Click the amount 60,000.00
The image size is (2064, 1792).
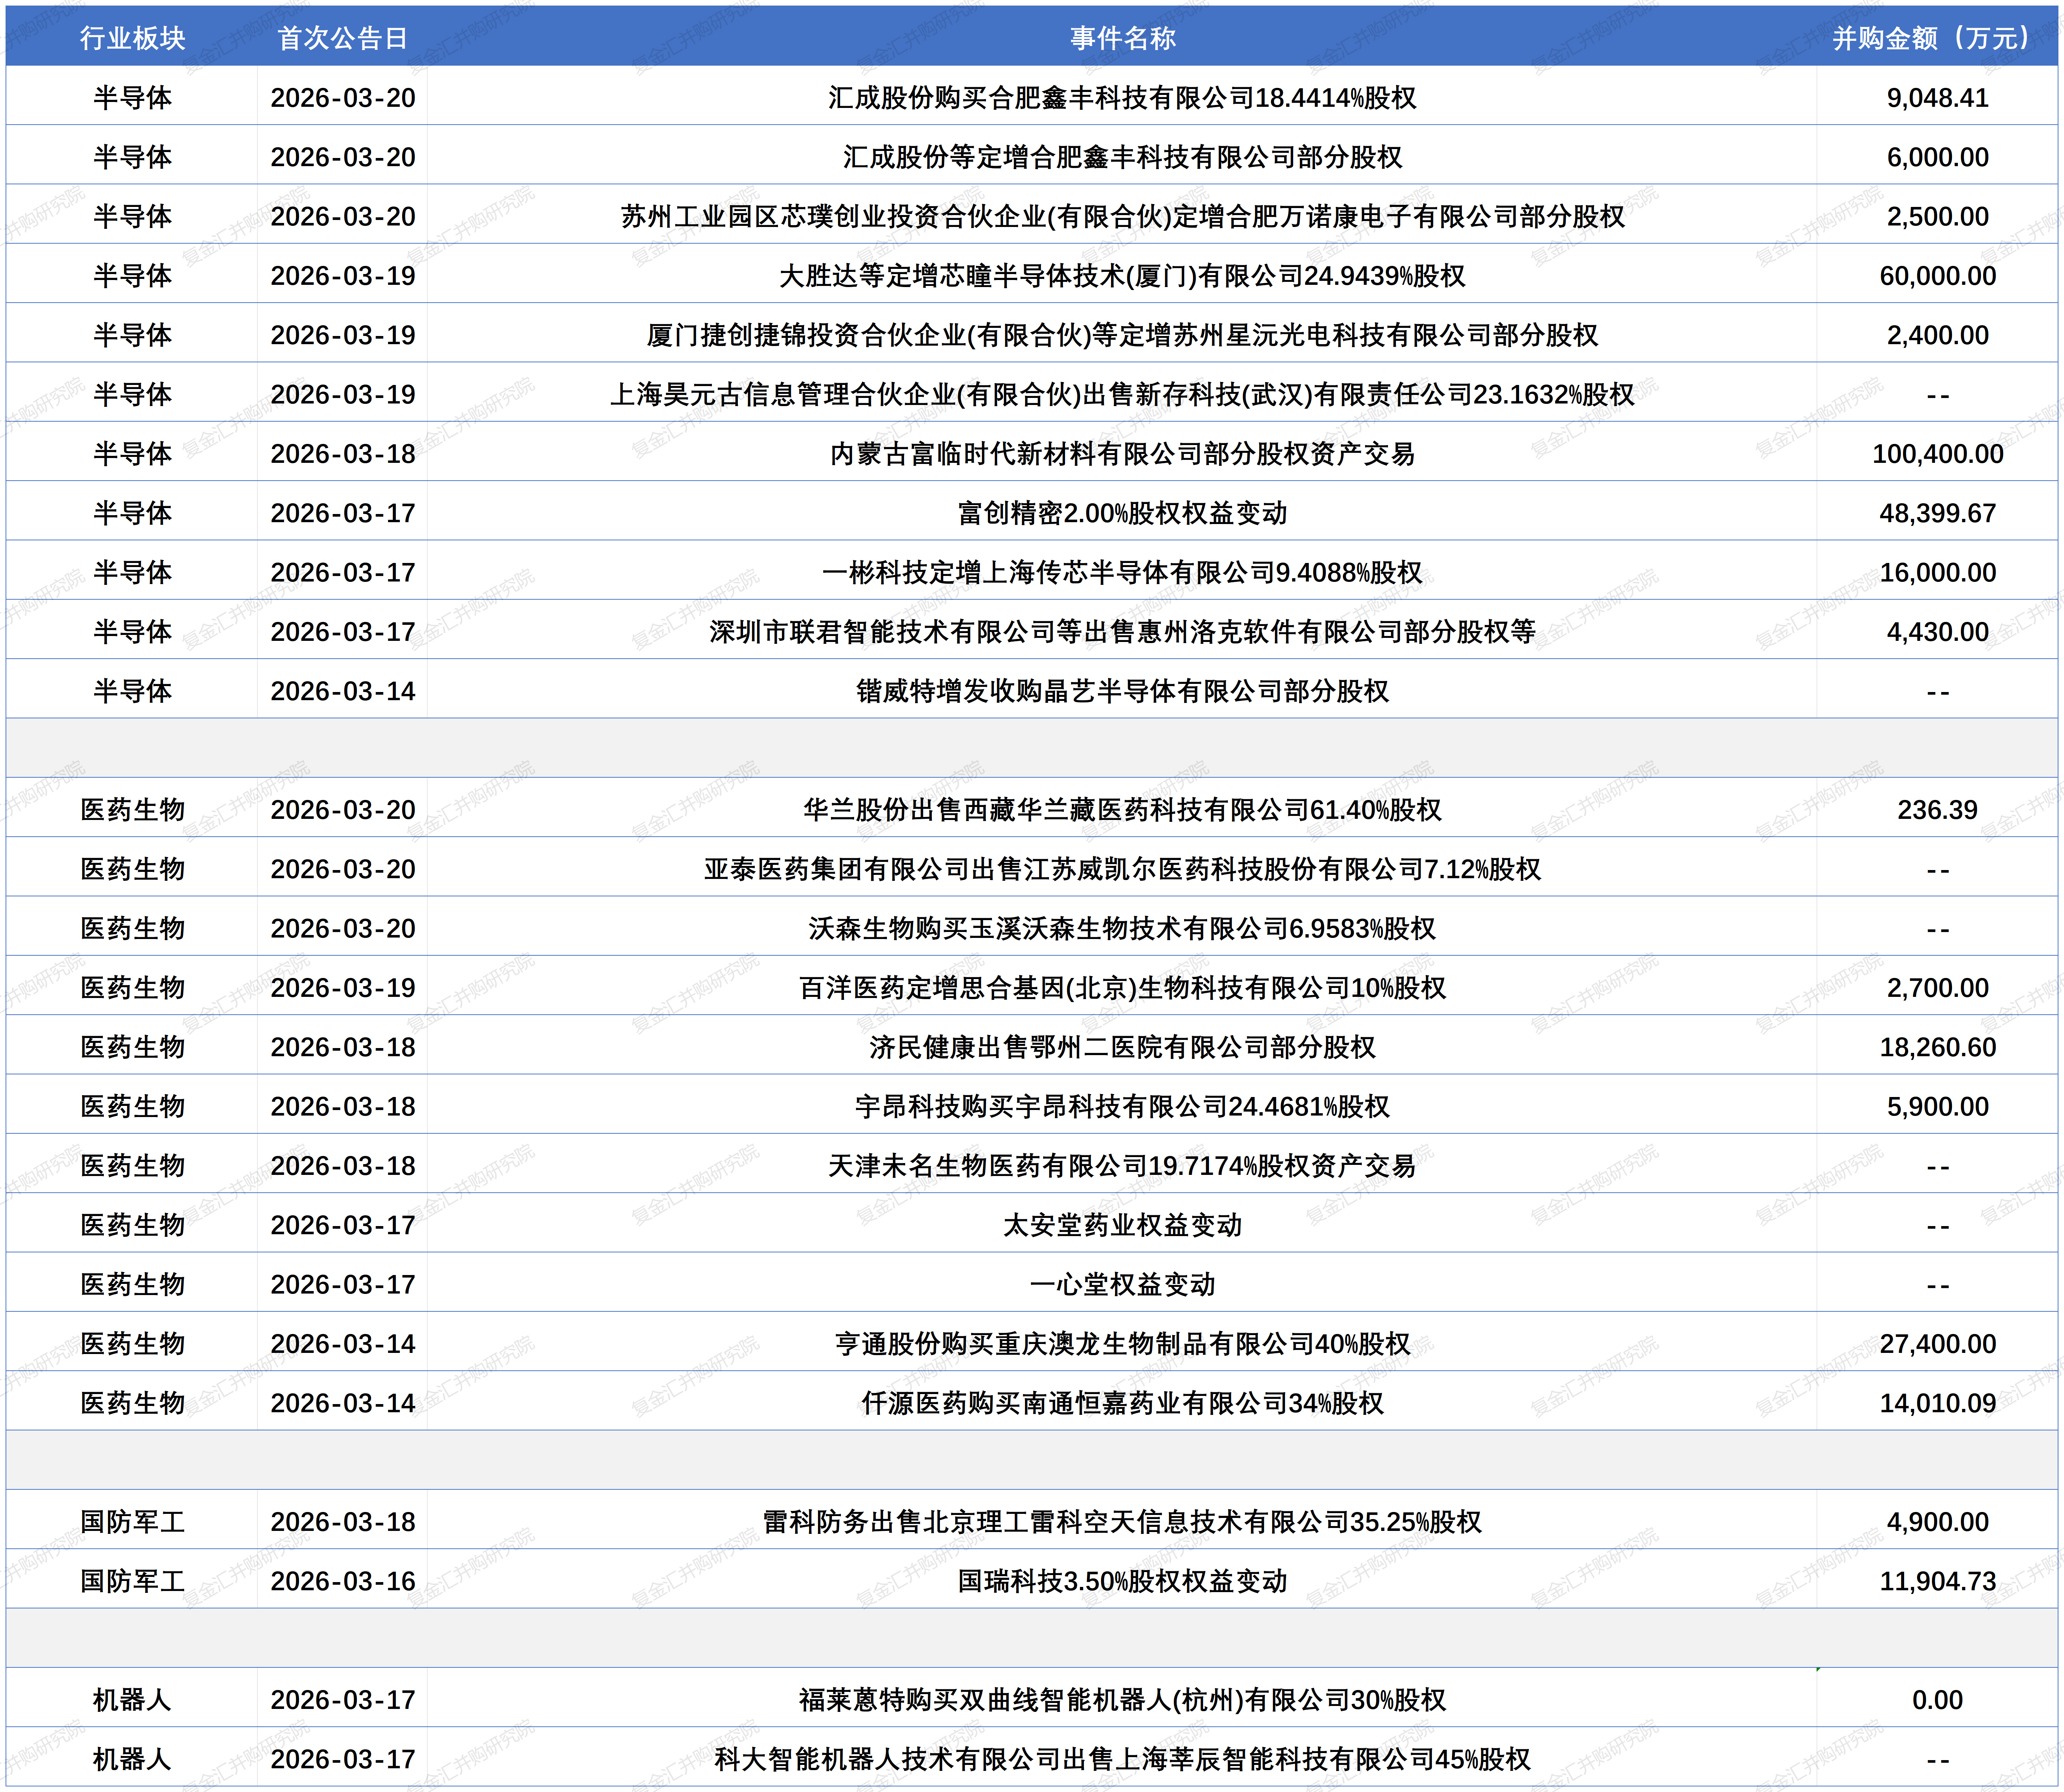coord(1937,275)
